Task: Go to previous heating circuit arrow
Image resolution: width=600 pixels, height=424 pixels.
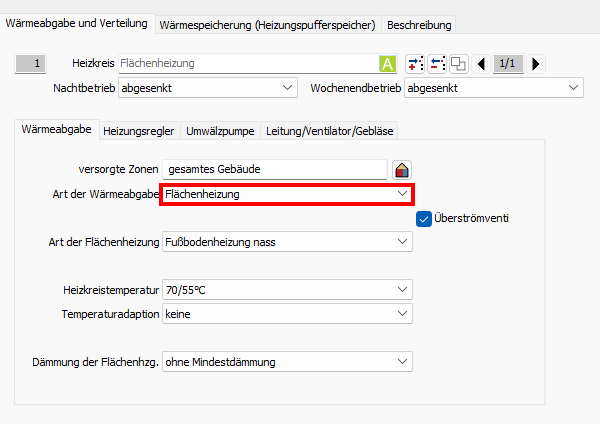Action: [x=482, y=64]
